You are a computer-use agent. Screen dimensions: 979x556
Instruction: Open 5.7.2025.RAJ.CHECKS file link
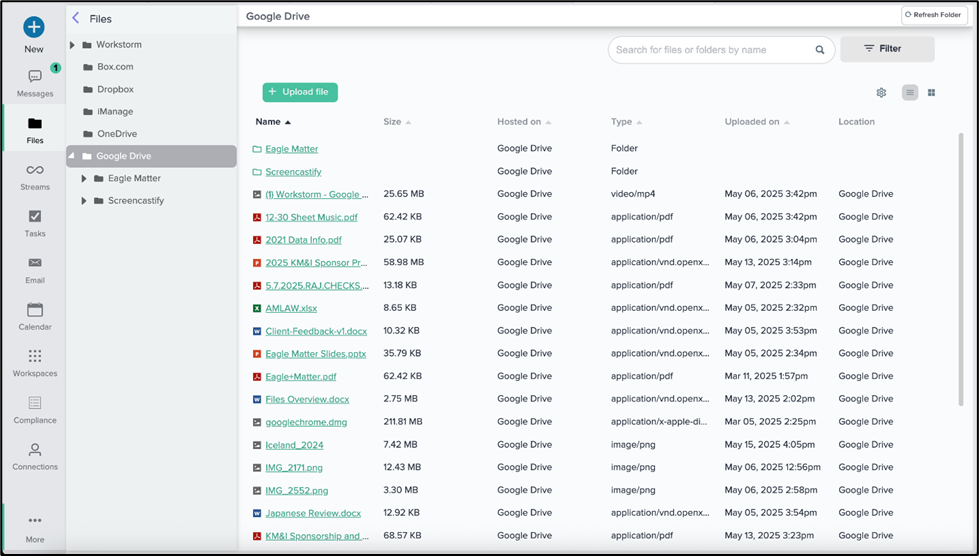[x=317, y=286]
